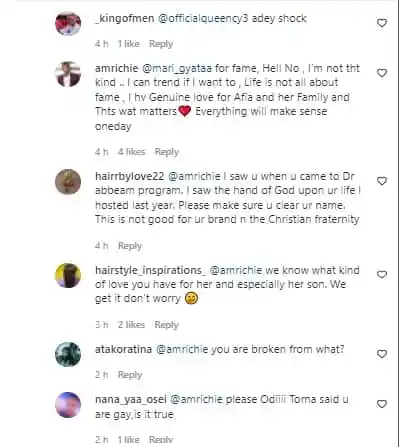Open the @officialqueency3 mention
The height and width of the screenshot is (447, 399).
203,18
